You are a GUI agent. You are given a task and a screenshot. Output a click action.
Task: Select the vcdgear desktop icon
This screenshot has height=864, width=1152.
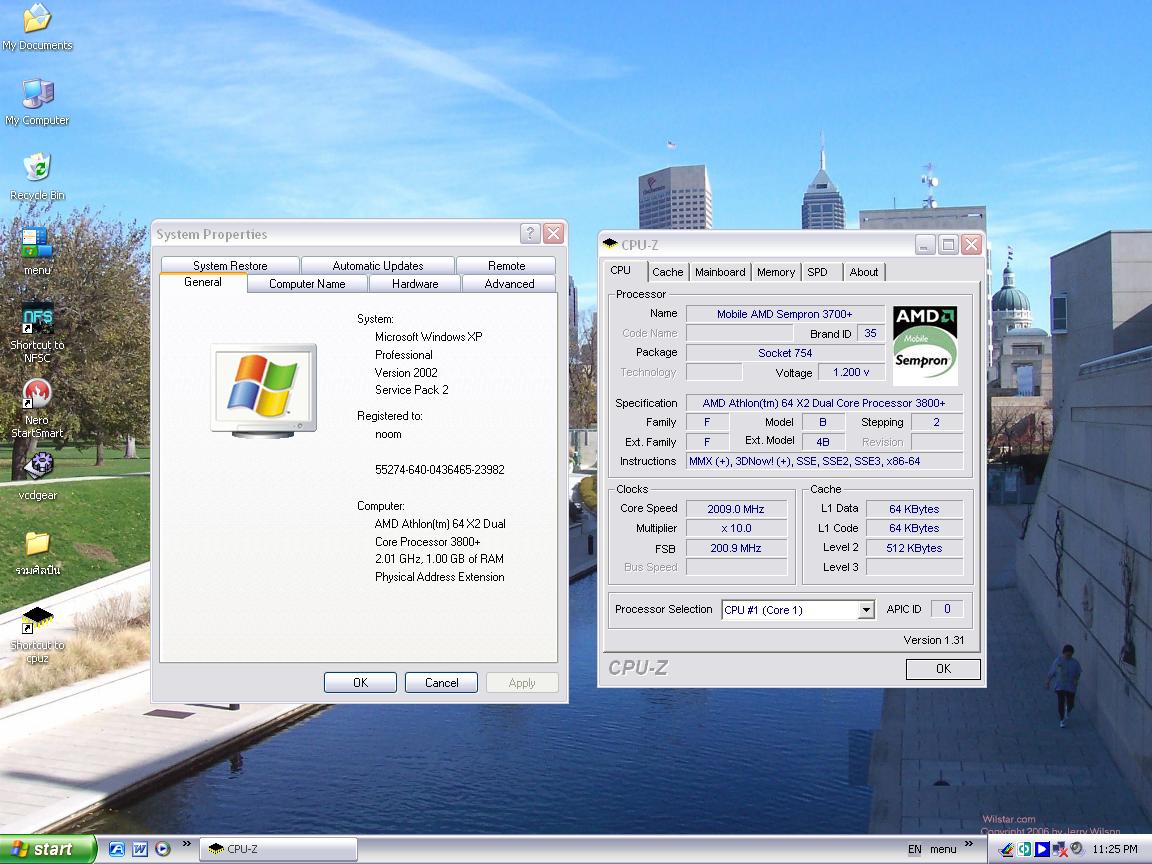37,476
